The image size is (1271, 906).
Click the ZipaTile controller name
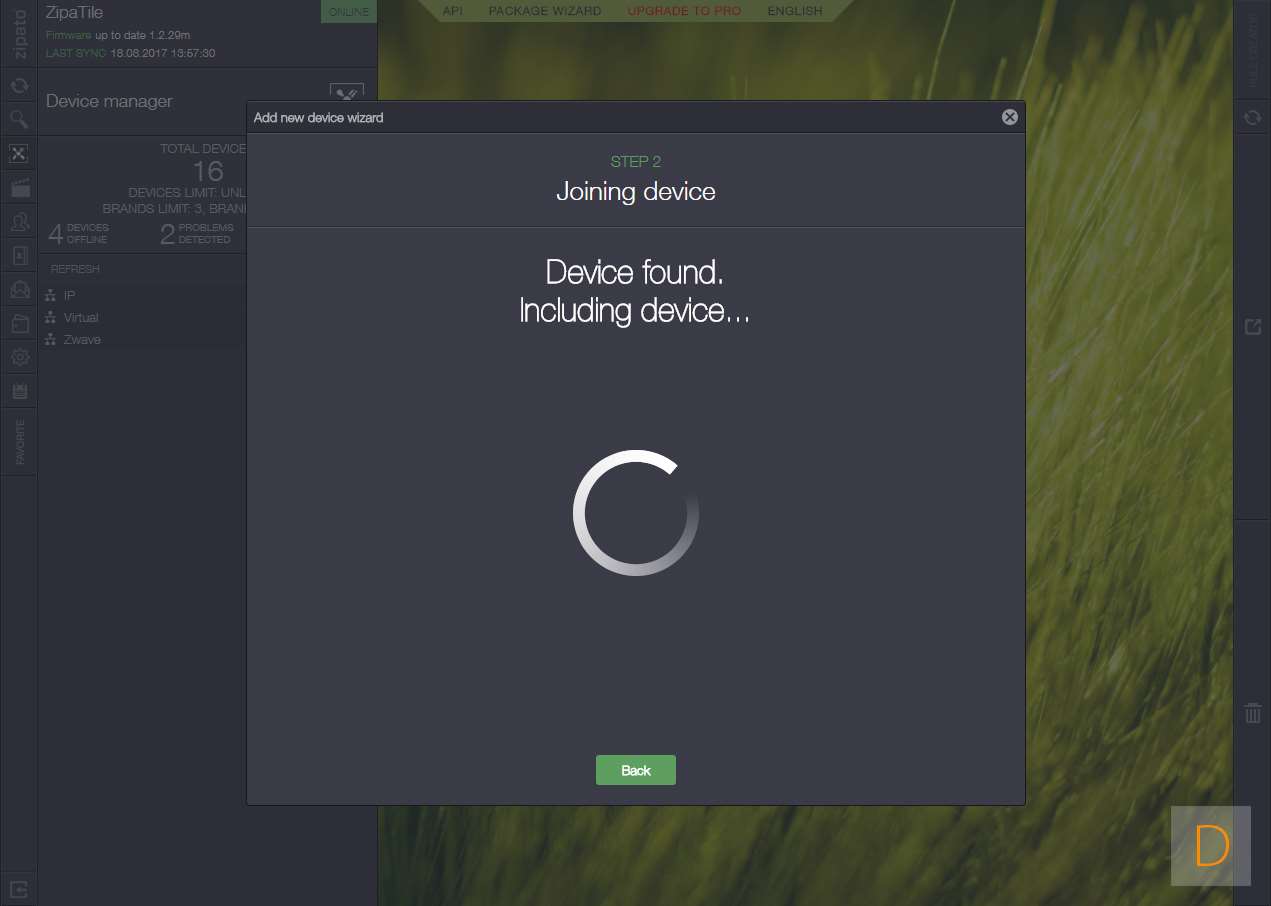click(74, 13)
